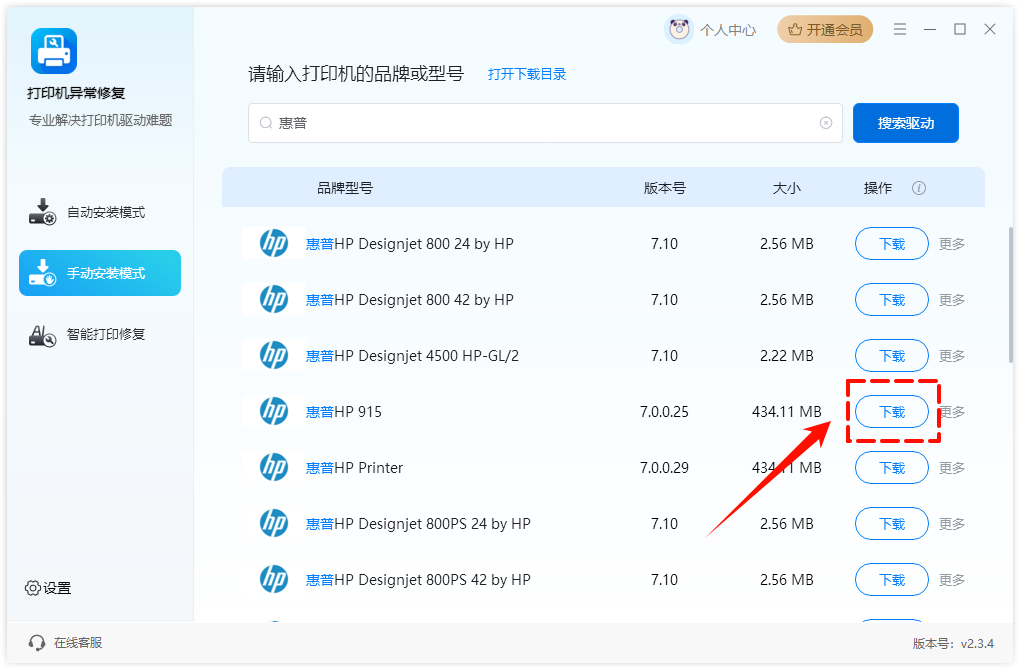Expand 更多 for Designjet 800 24
Screen dimensions: 1020x670
click(952, 244)
